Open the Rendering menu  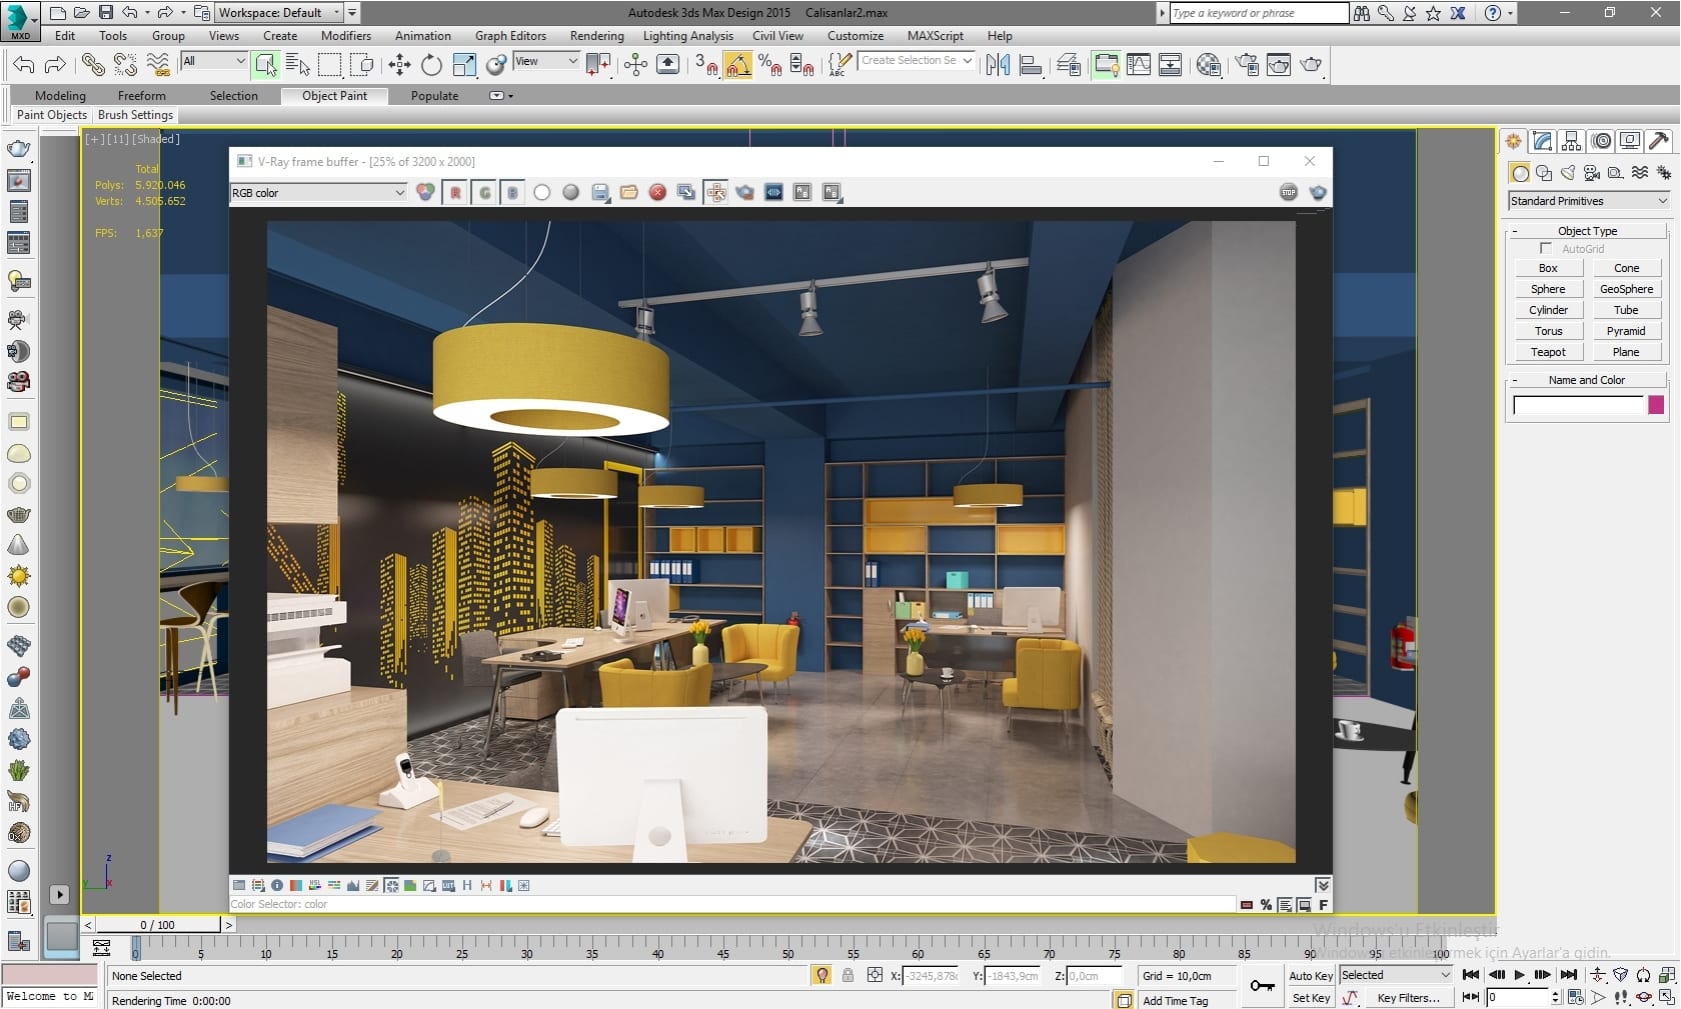[x=596, y=36]
